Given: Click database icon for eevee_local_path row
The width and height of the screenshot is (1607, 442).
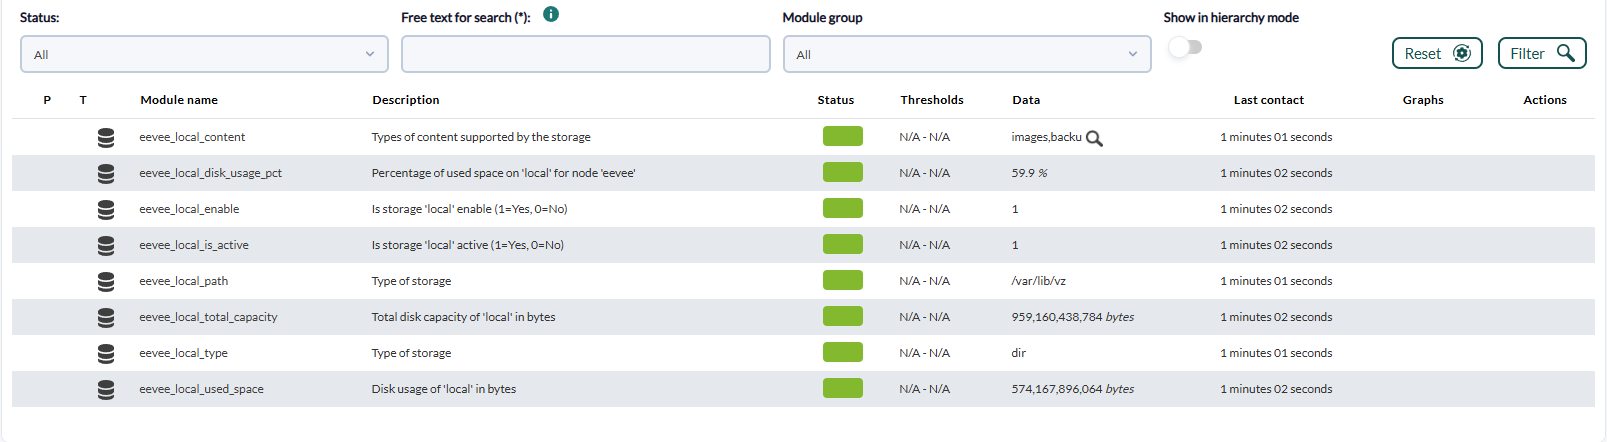Looking at the screenshot, I should pos(106,282).
